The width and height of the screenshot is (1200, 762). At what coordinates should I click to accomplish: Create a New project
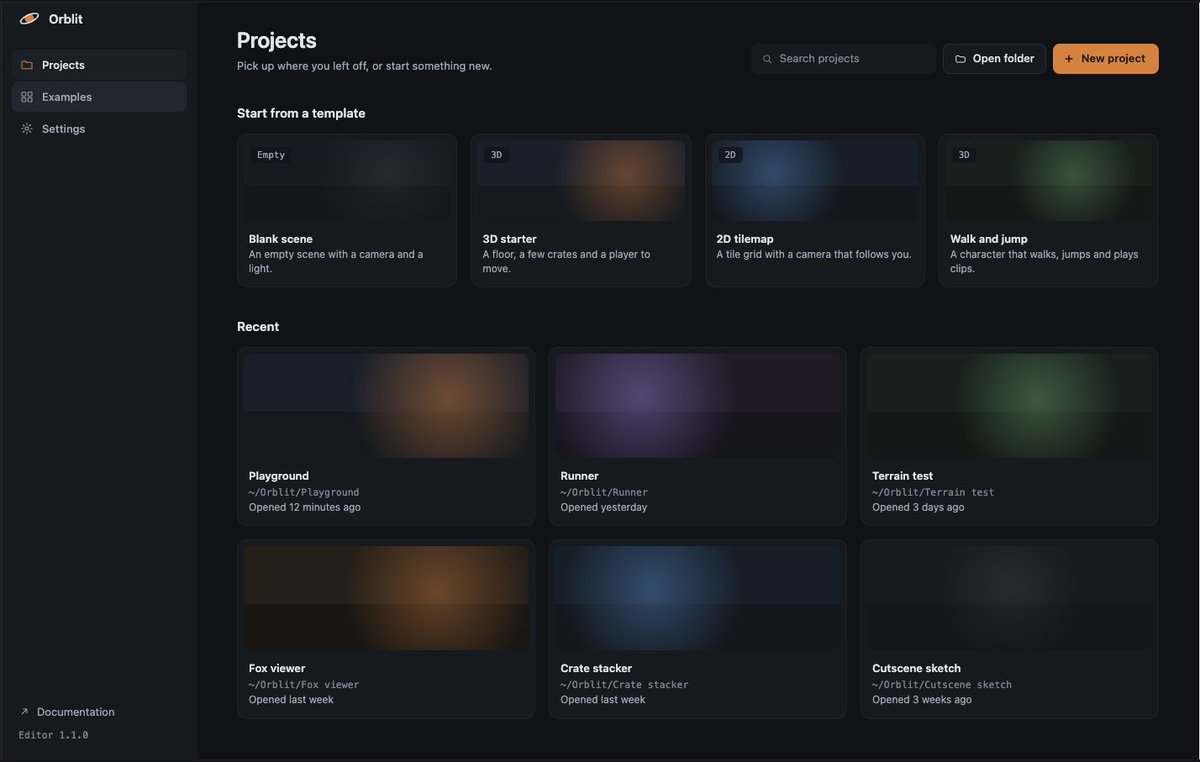coord(1106,59)
